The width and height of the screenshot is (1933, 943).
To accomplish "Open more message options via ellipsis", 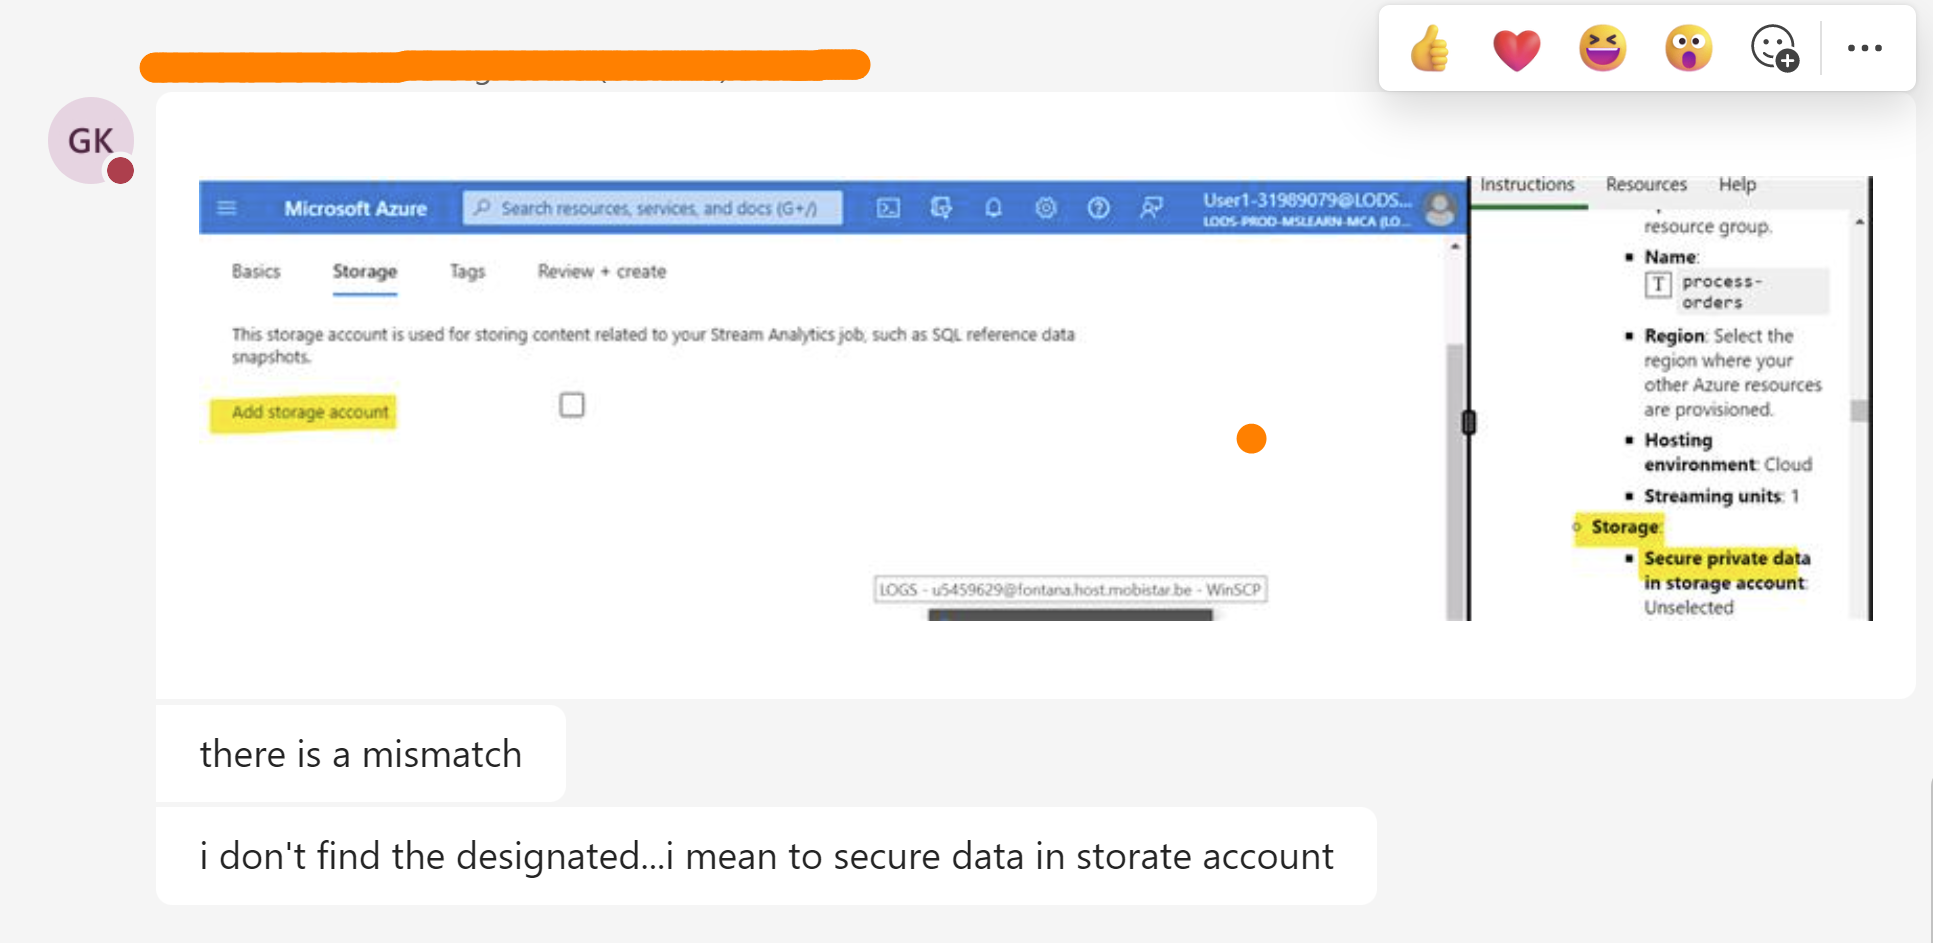I will pos(1864,47).
